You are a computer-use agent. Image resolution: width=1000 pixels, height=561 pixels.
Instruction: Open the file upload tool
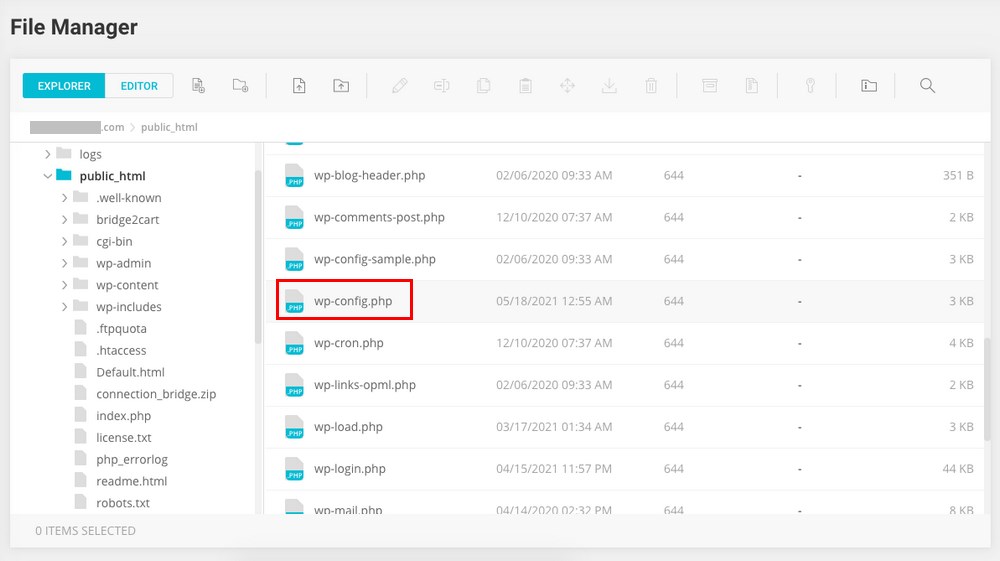pos(299,85)
